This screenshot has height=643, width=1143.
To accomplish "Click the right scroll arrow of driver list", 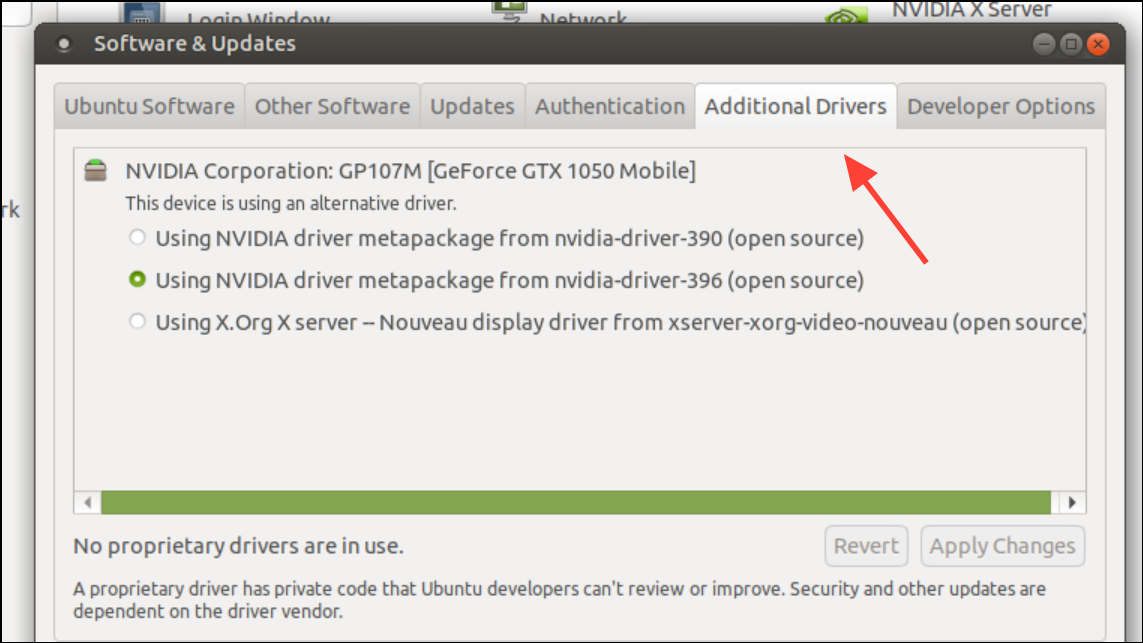I will pos(1072,502).
